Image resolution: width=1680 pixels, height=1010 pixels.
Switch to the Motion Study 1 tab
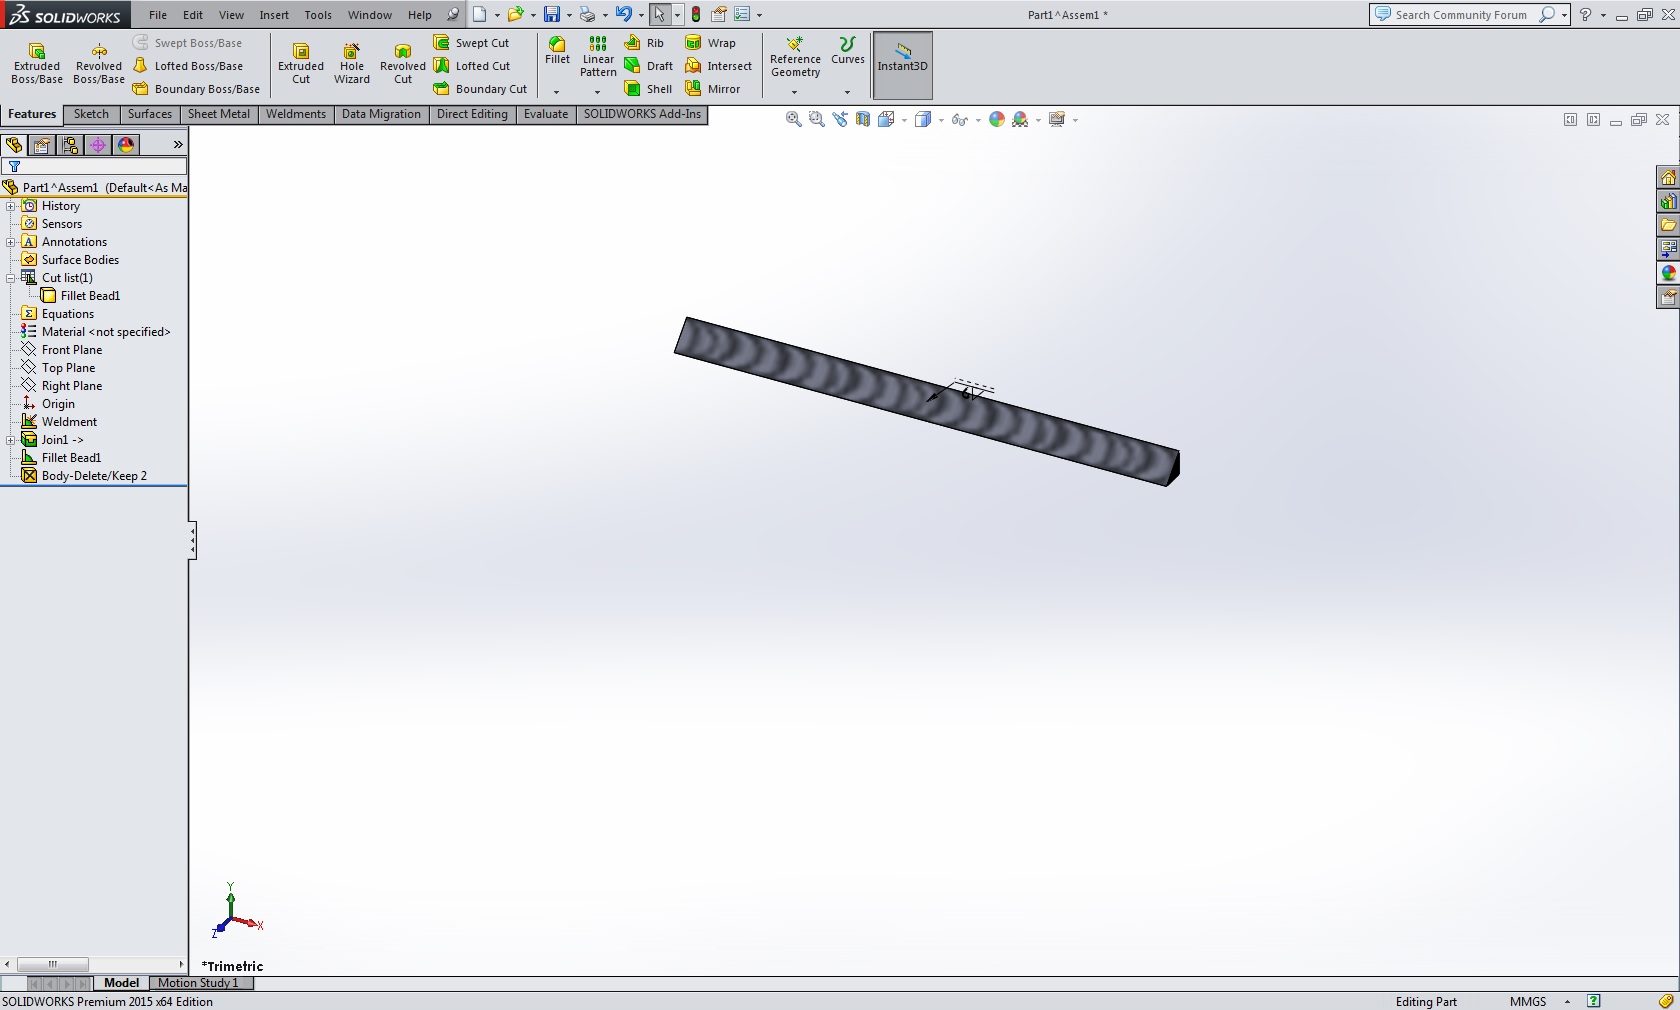(x=198, y=983)
